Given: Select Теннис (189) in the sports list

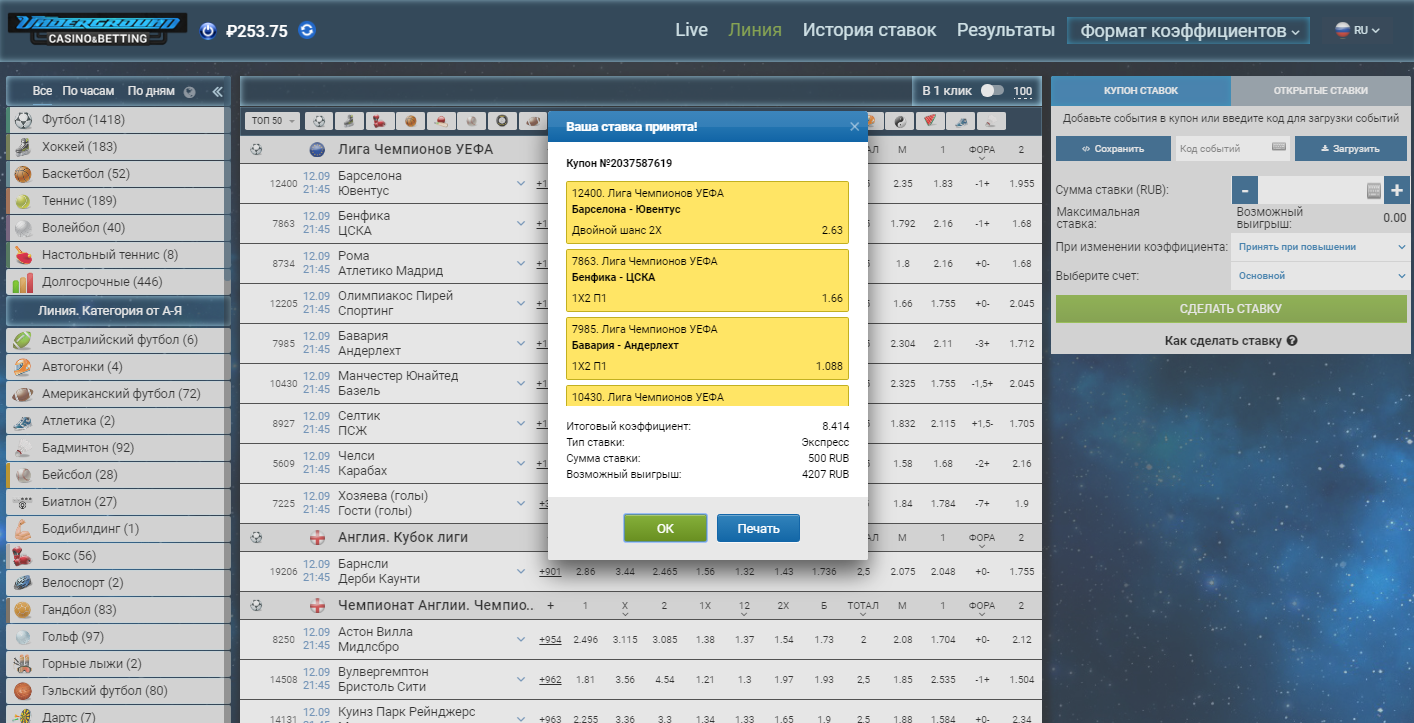Looking at the screenshot, I should click(x=118, y=201).
